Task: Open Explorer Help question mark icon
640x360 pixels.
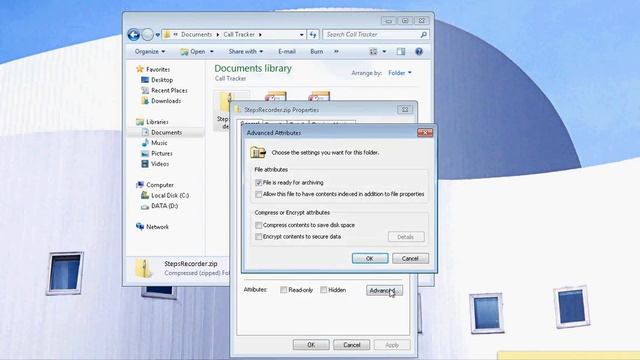Action: click(x=419, y=51)
